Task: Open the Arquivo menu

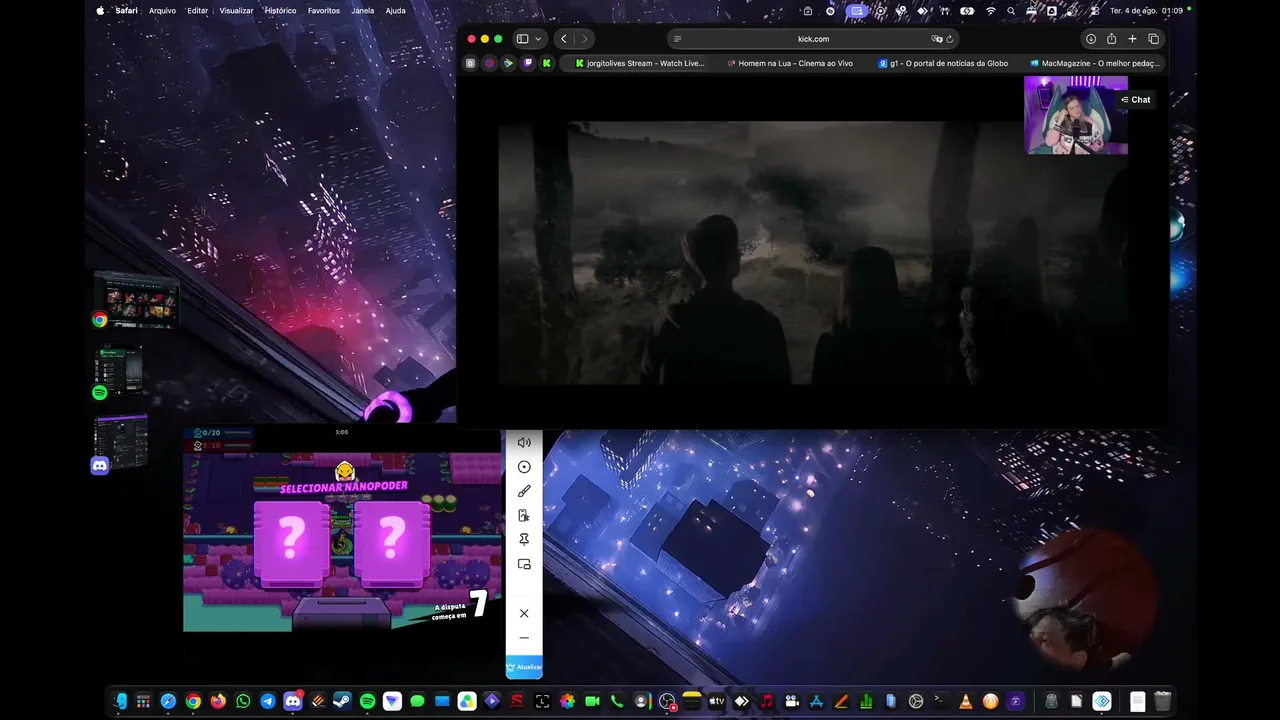Action: coord(162,11)
